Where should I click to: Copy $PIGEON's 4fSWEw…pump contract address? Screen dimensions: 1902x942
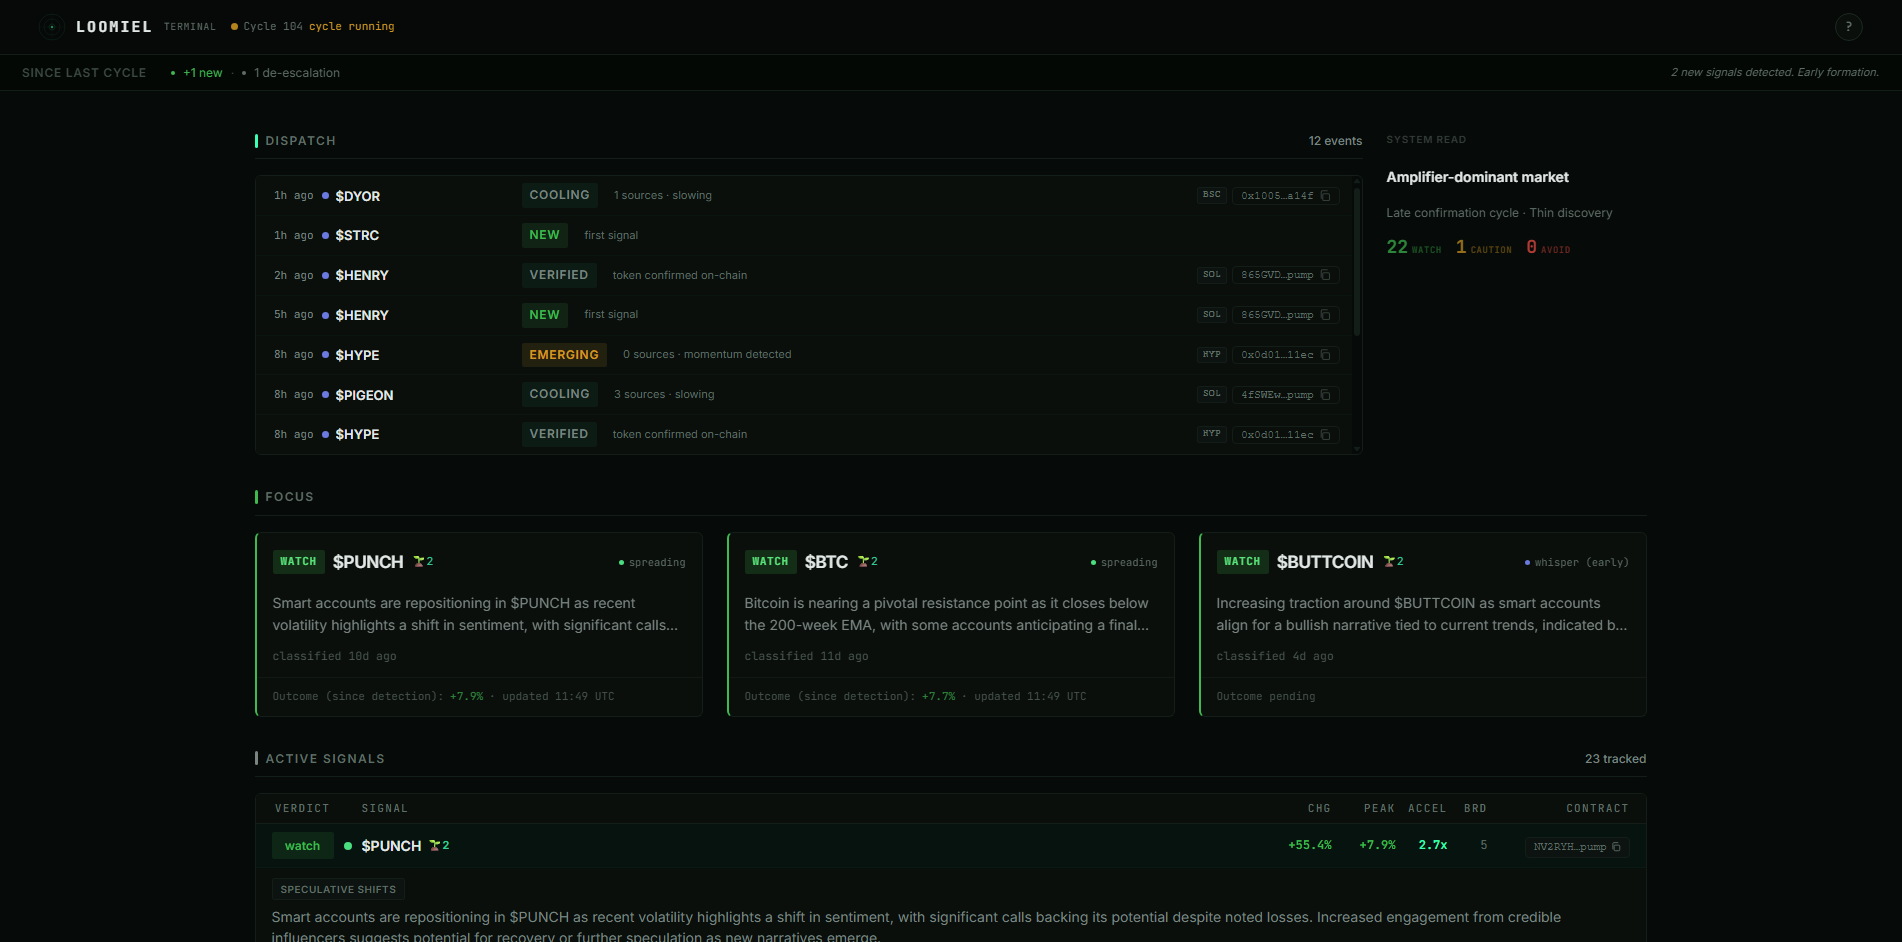pos(1326,394)
